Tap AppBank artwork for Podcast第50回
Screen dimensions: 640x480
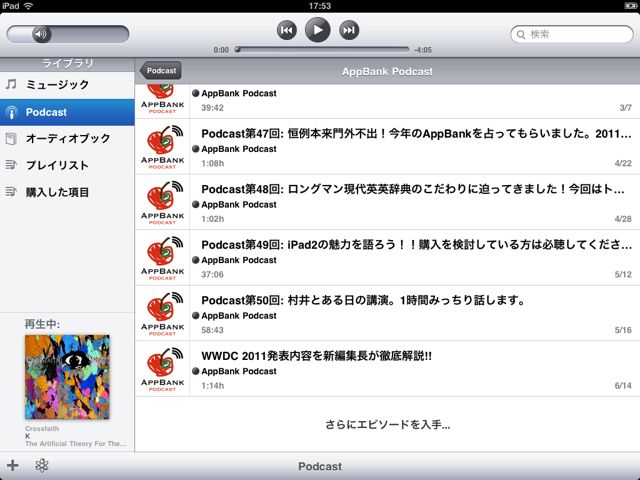tap(162, 313)
